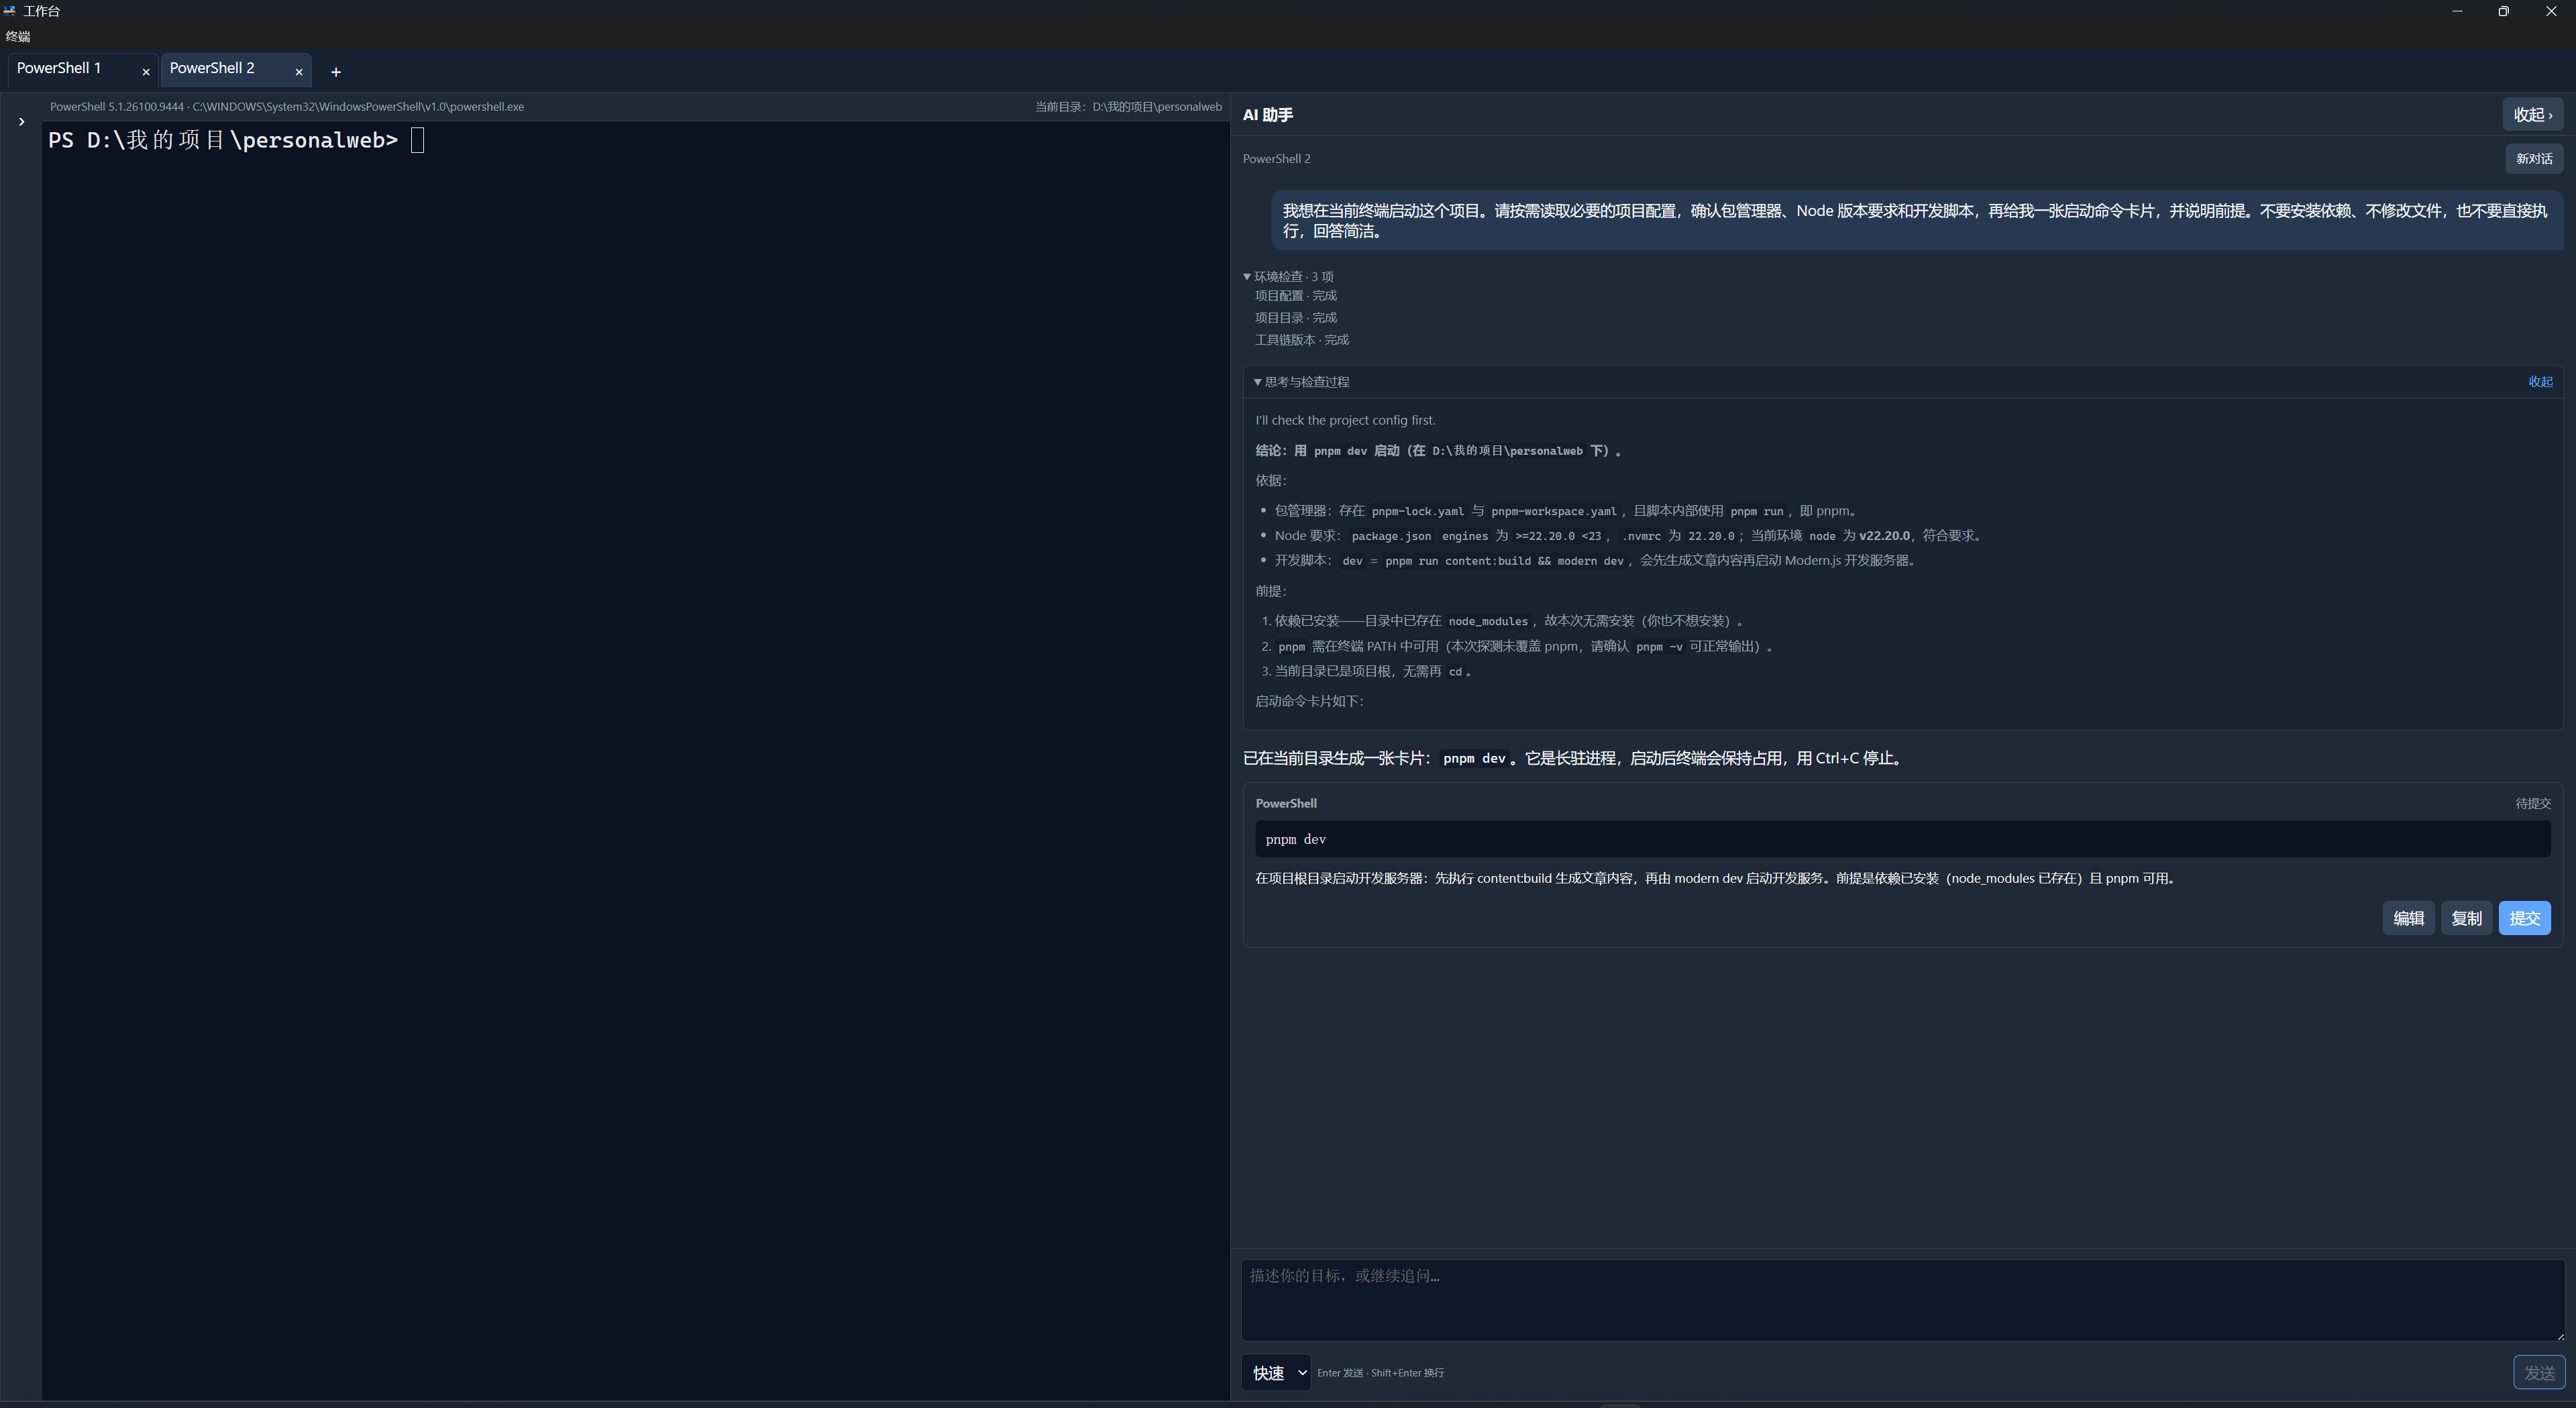2576x1408 pixels.
Task: Restore down the 工作台 window
Action: coord(2504,11)
